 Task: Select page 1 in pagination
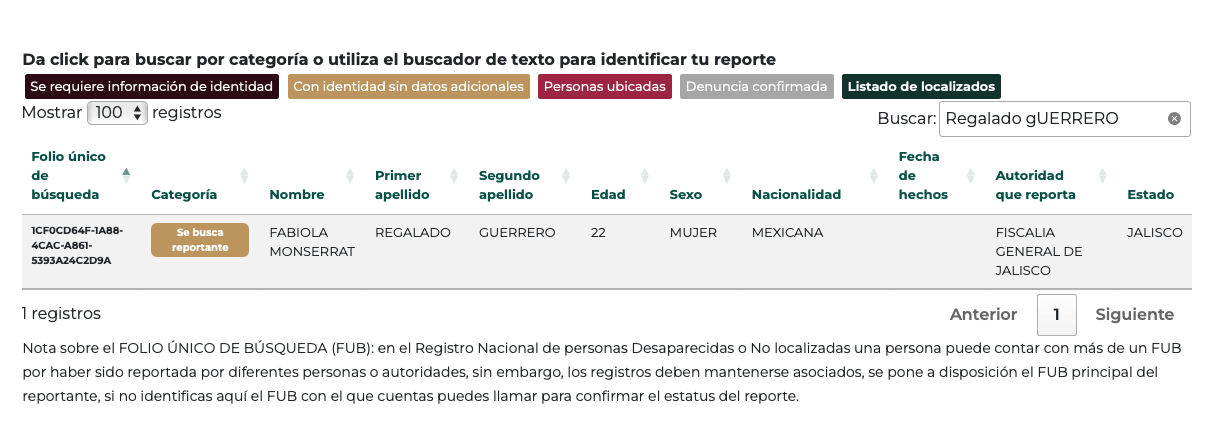click(x=1056, y=315)
